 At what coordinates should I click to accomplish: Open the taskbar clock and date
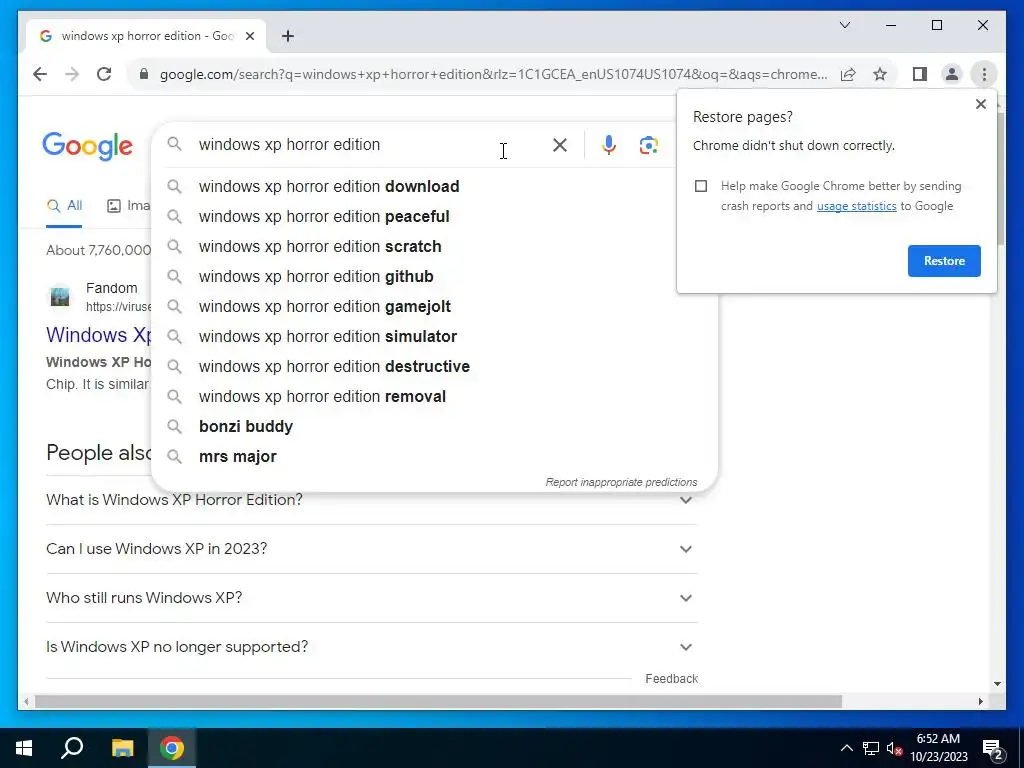click(938, 748)
